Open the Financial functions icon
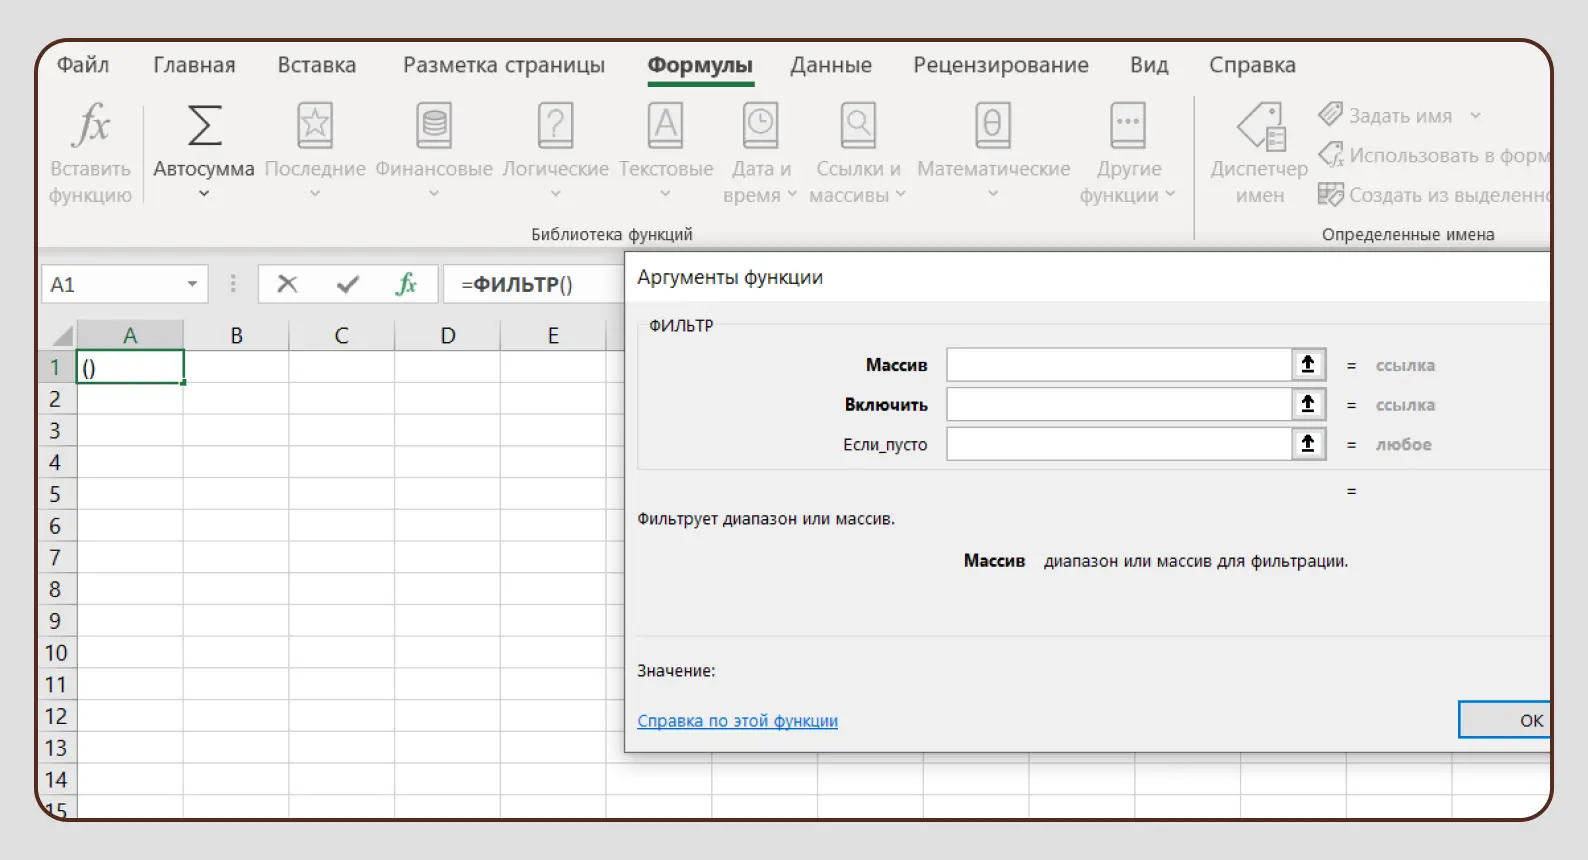 (434, 126)
